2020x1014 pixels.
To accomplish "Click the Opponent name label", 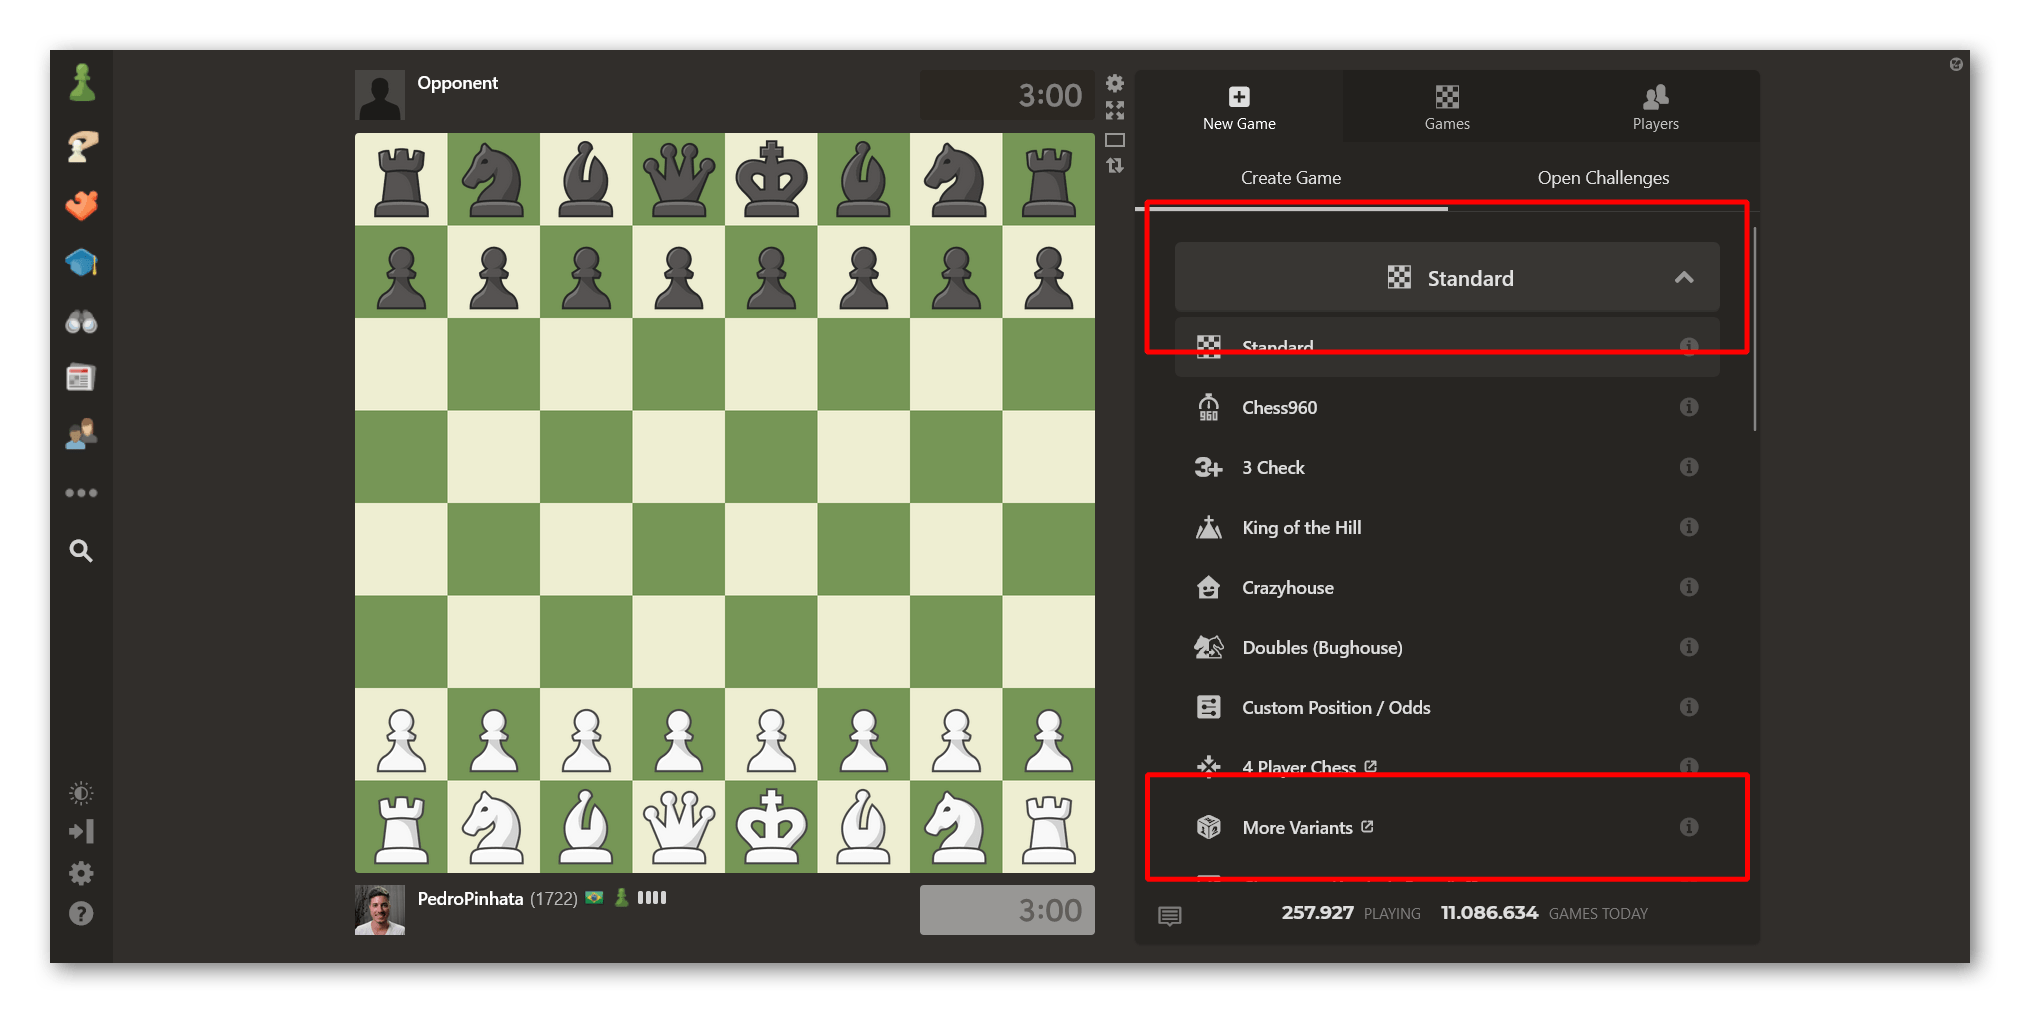I will (x=457, y=83).
